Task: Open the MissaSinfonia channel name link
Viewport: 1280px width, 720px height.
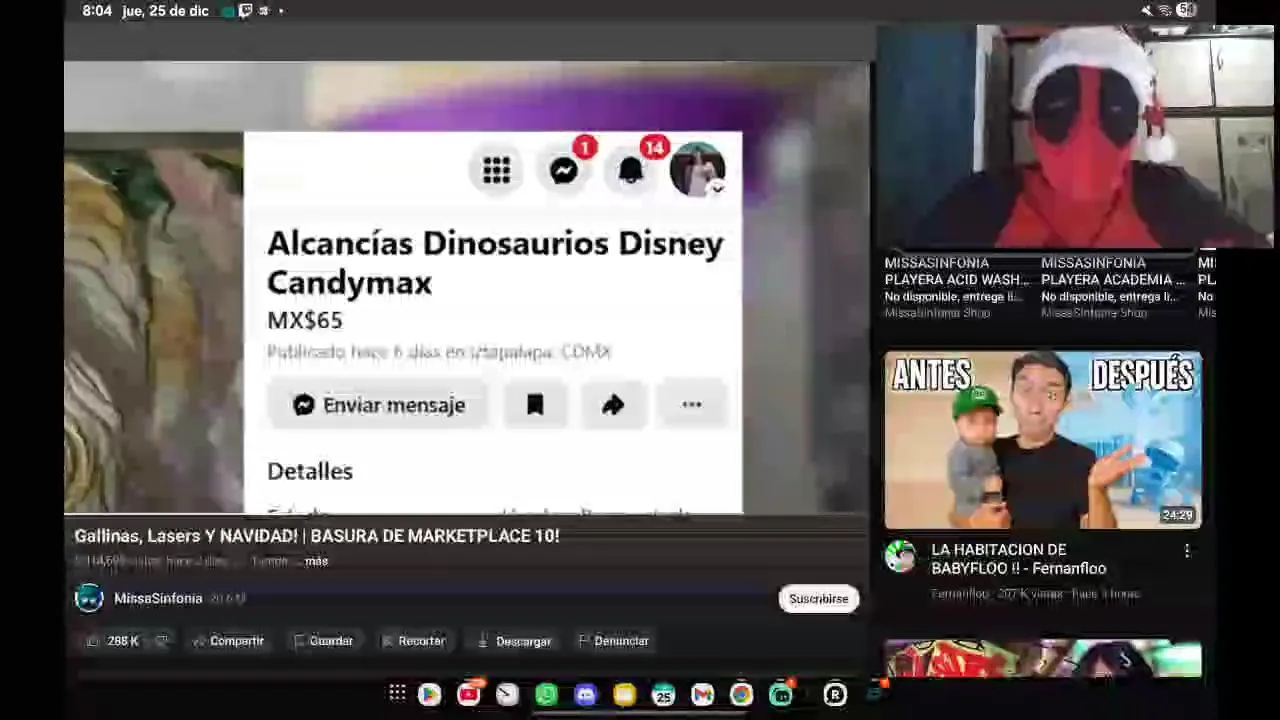Action: [158, 598]
